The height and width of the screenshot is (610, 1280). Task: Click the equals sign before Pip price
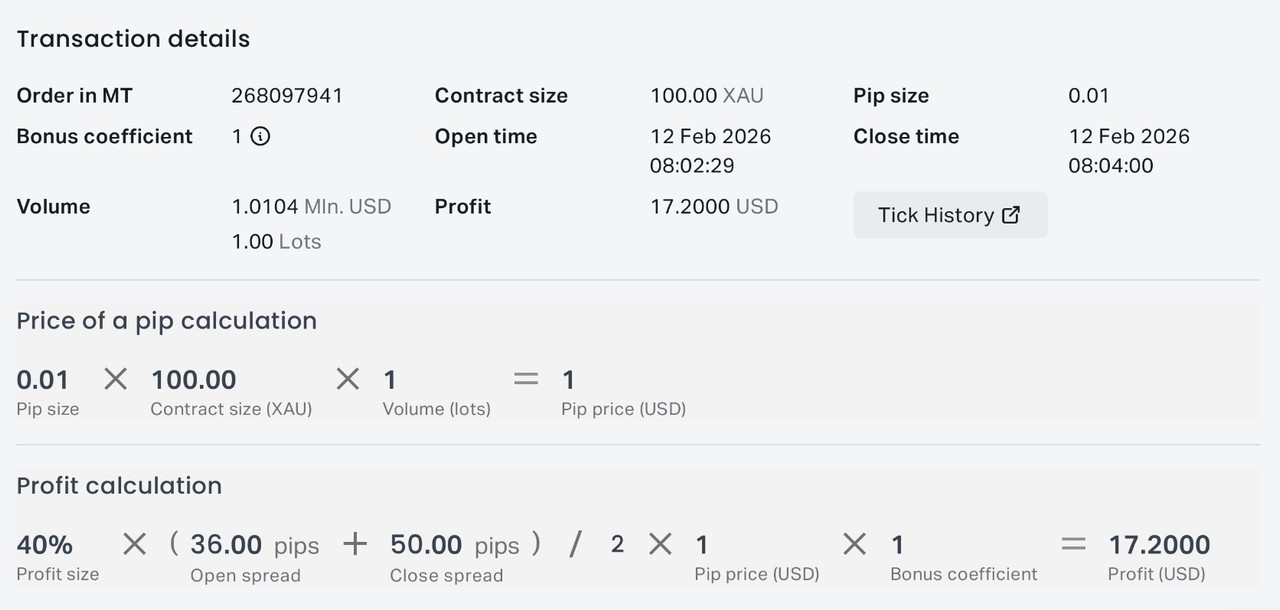tap(526, 379)
